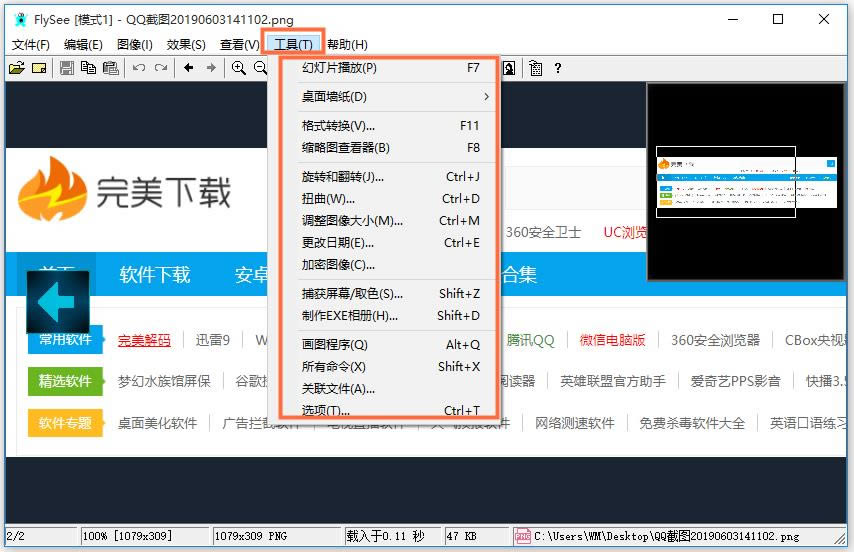Click the 软件下载 tab in the image
Viewport: 854px width, 552px height.
[x=155, y=275]
